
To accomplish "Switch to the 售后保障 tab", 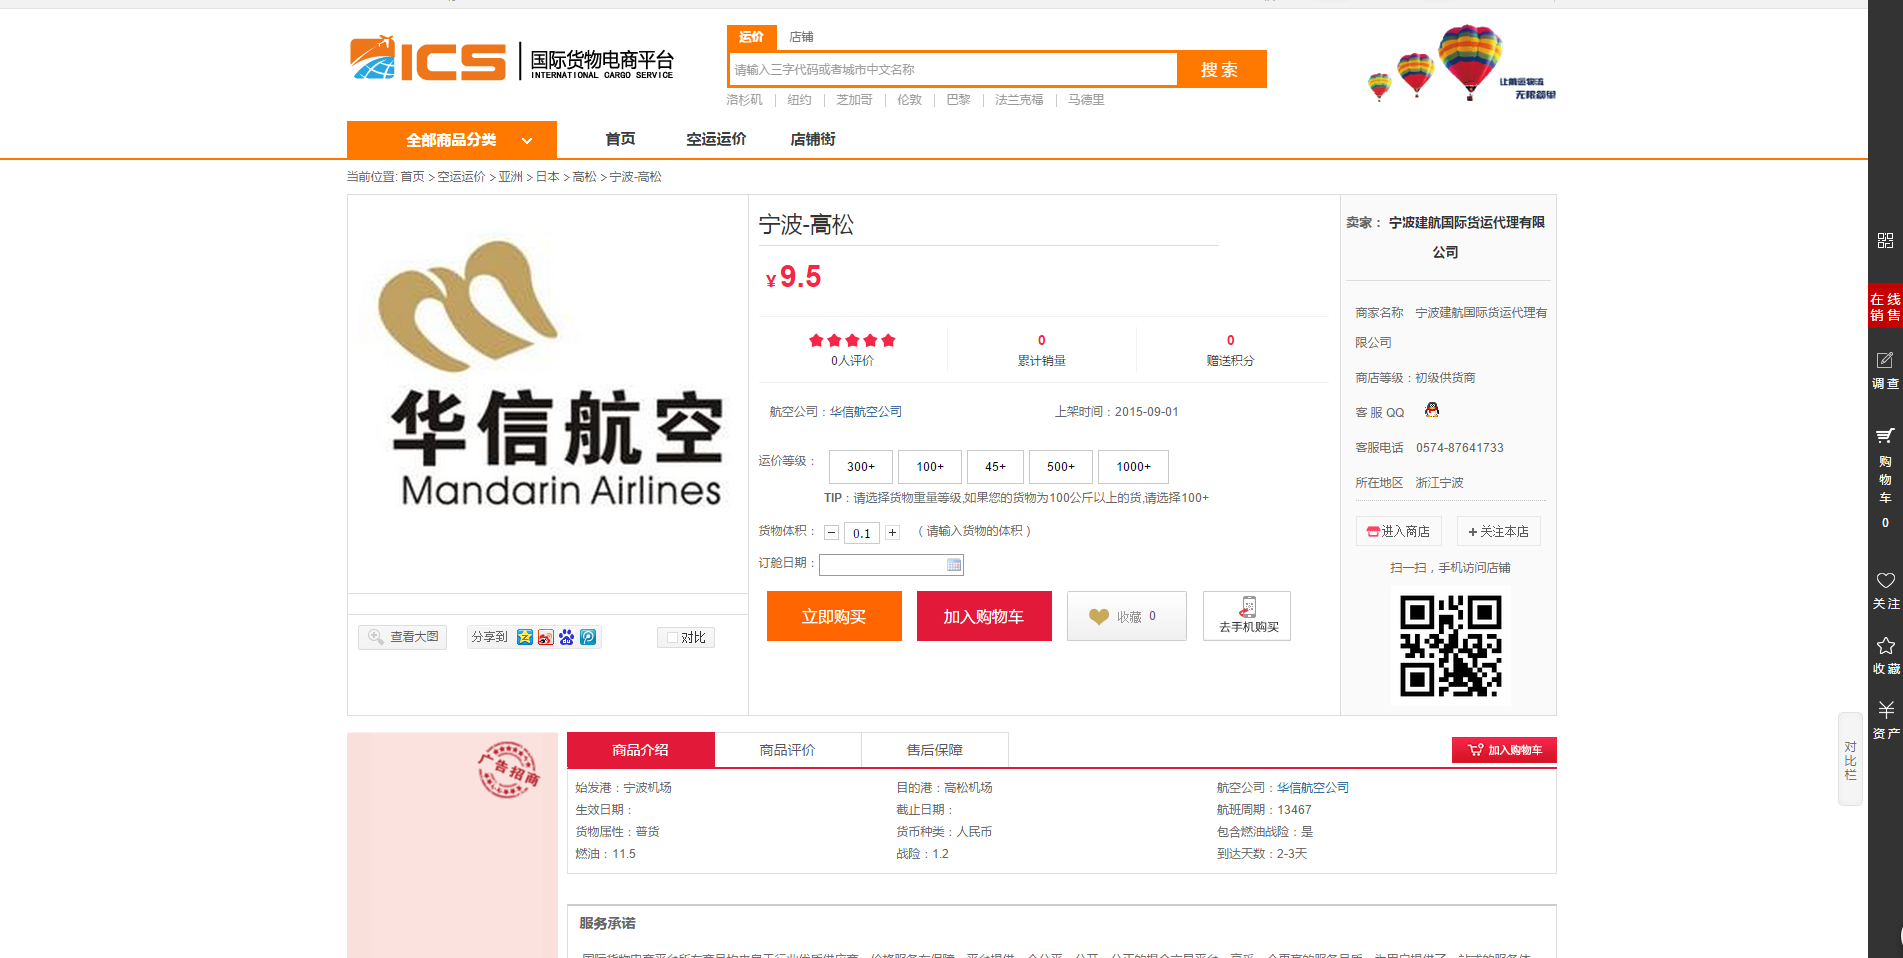I will point(935,750).
